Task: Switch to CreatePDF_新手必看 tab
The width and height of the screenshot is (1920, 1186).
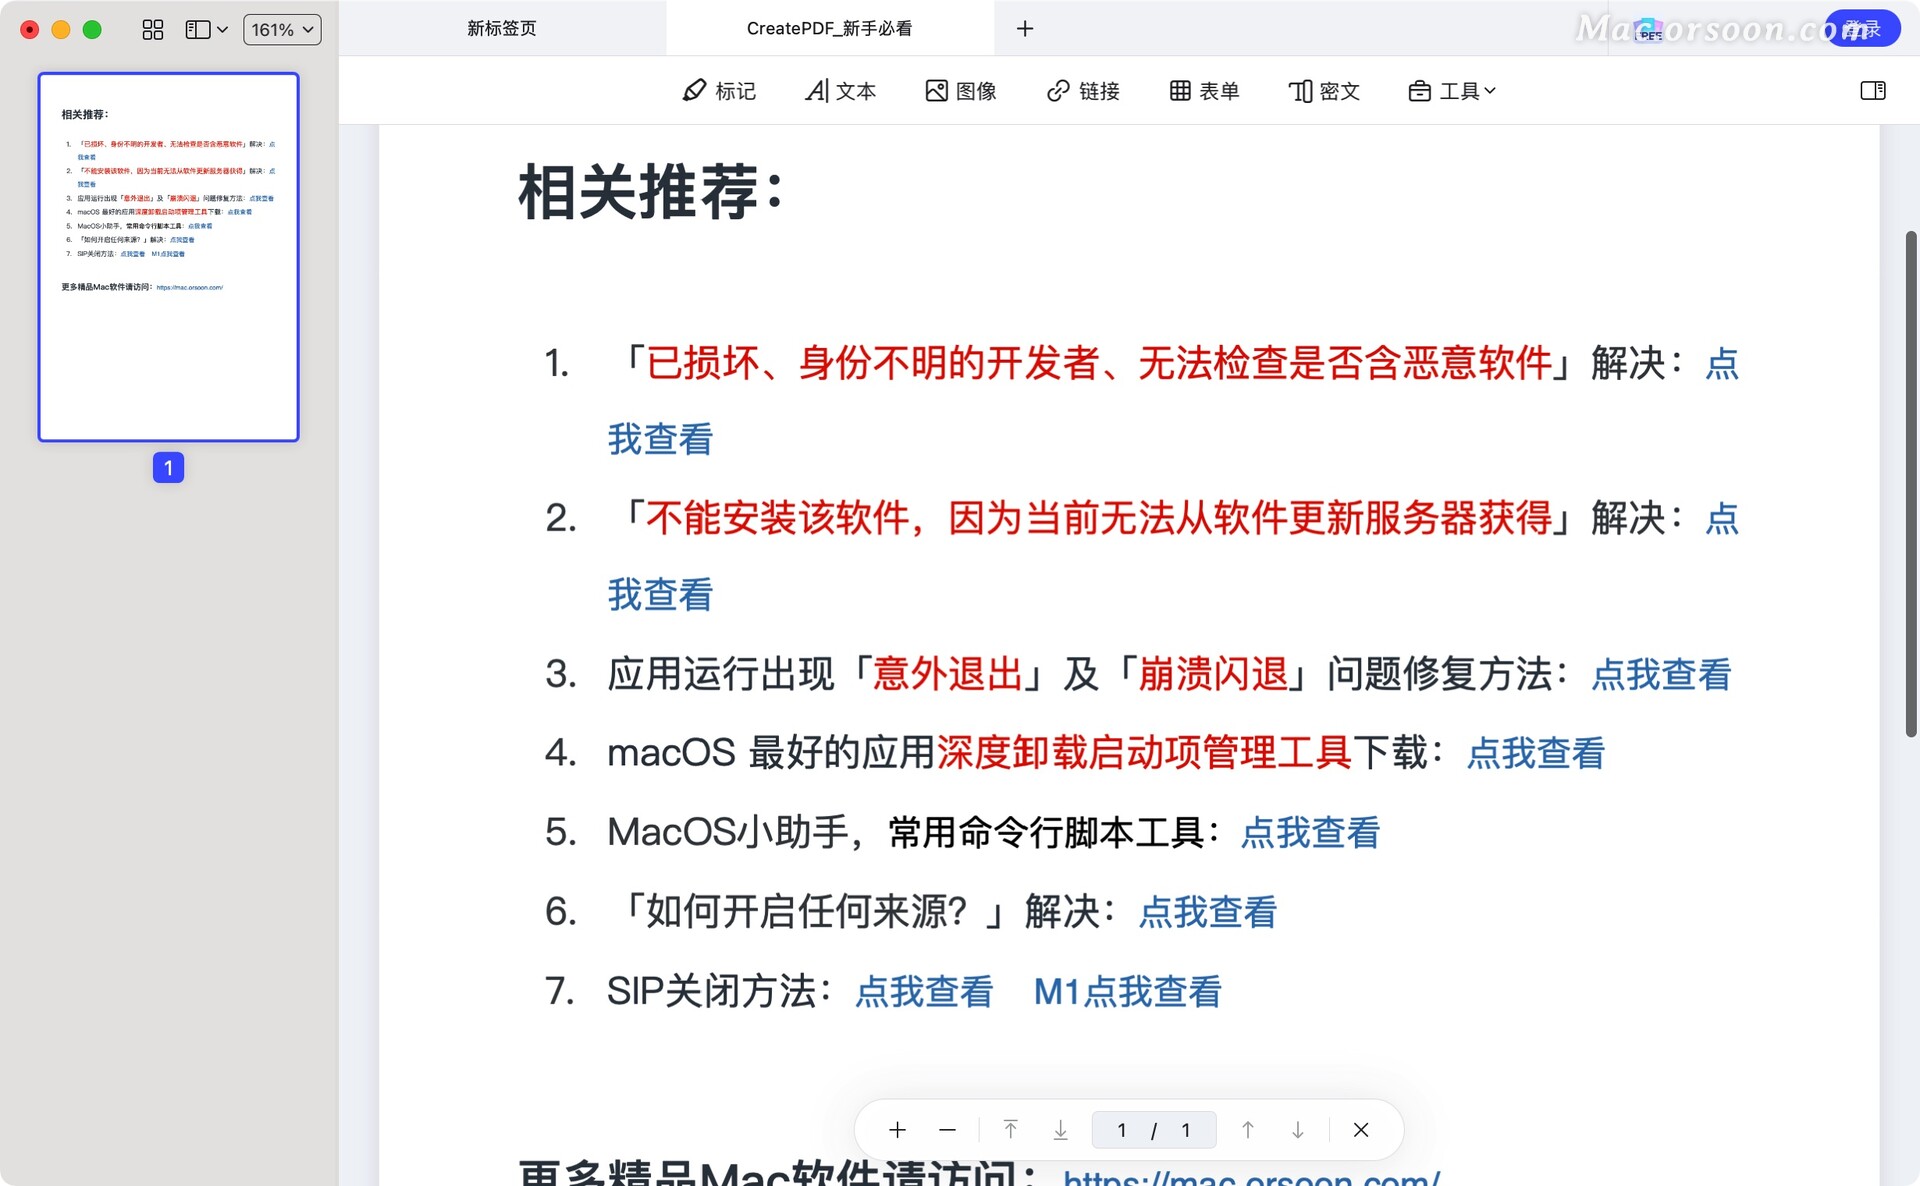Action: (829, 28)
